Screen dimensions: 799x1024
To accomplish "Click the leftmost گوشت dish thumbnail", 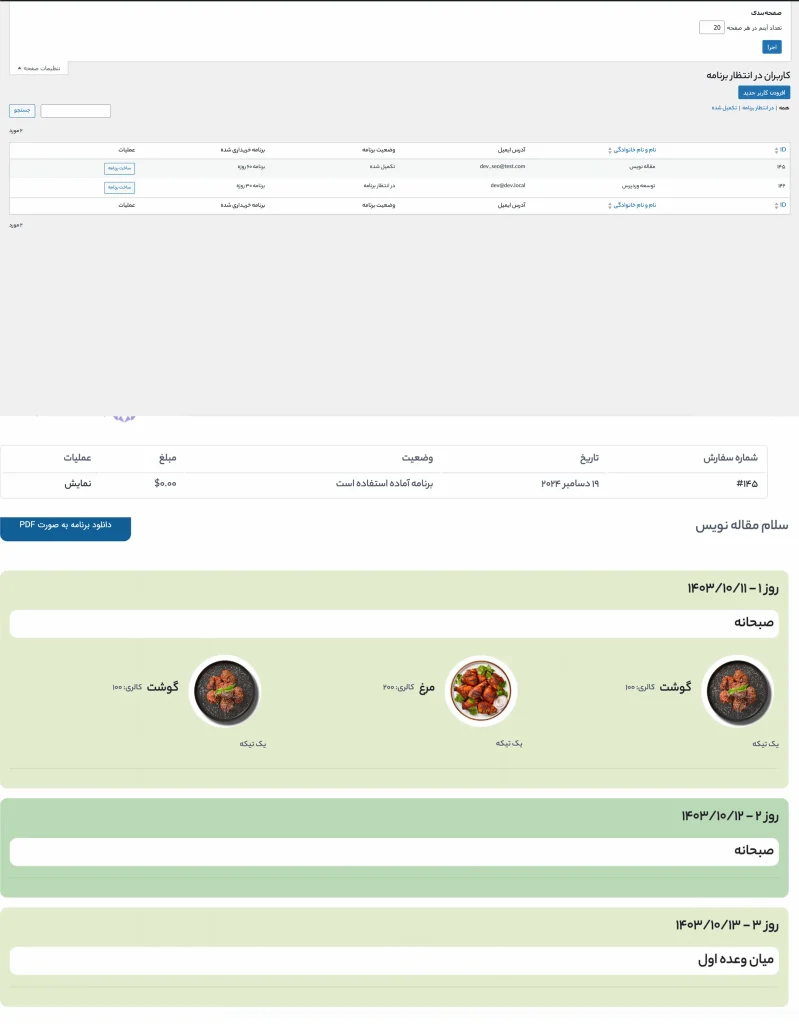I will click(225, 692).
